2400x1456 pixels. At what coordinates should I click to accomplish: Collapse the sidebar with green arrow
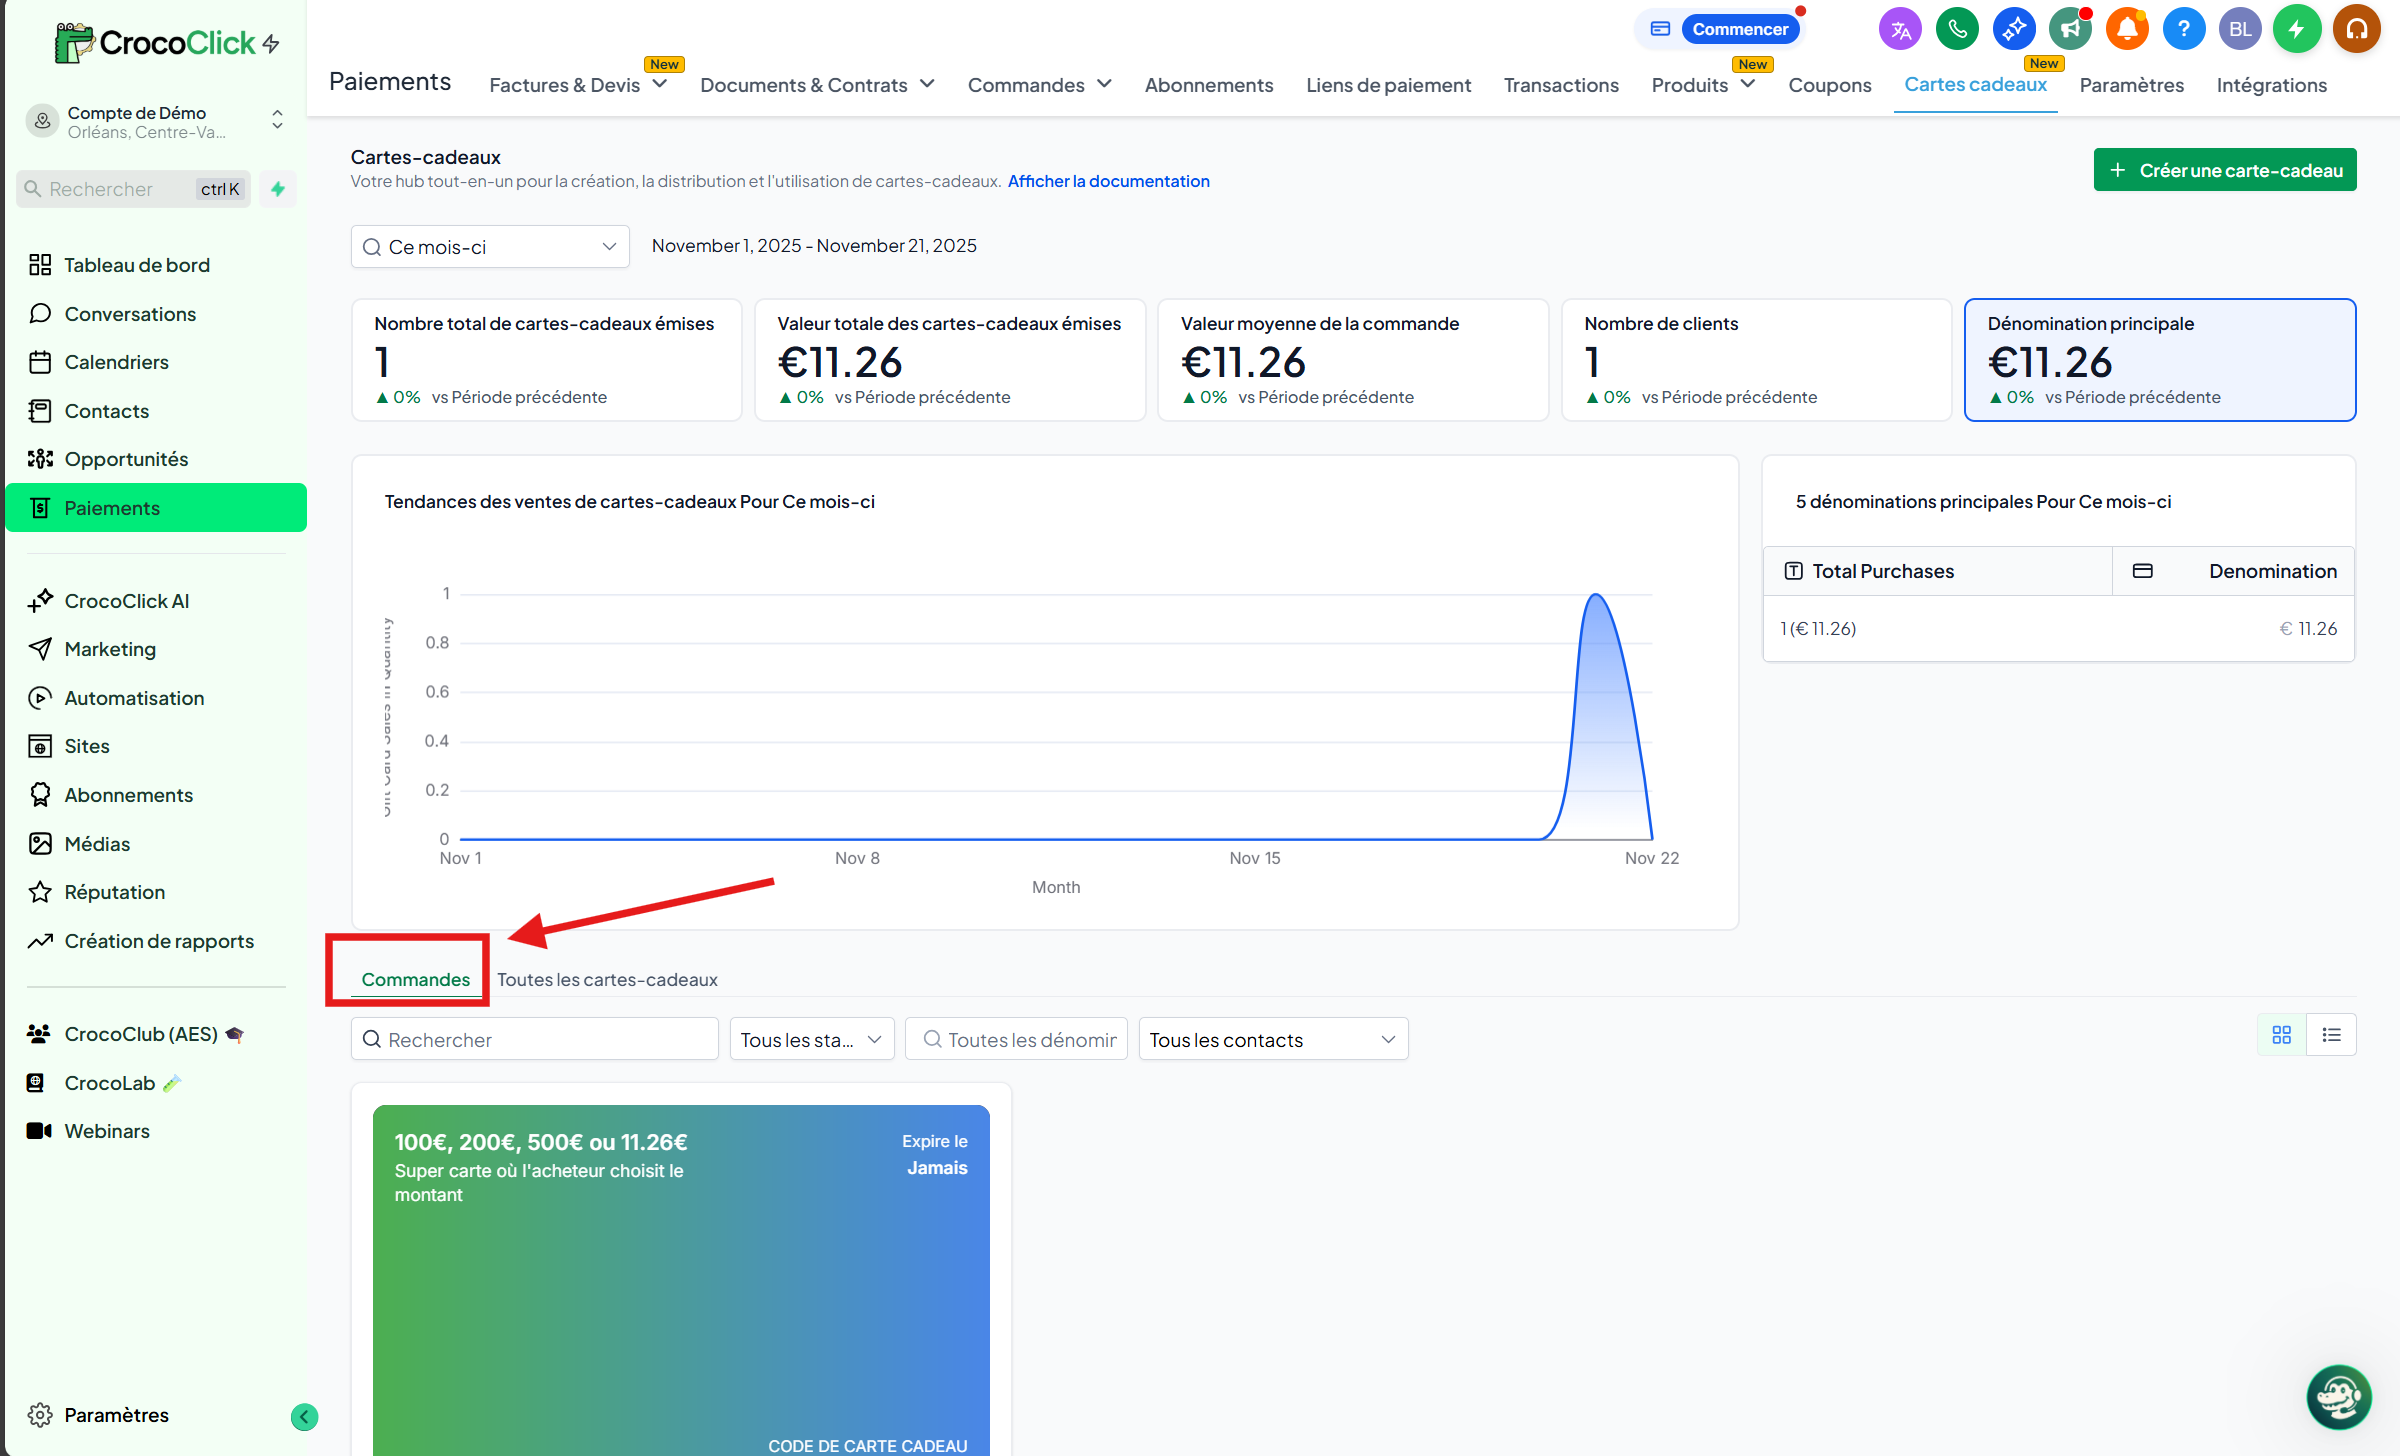[x=304, y=1416]
